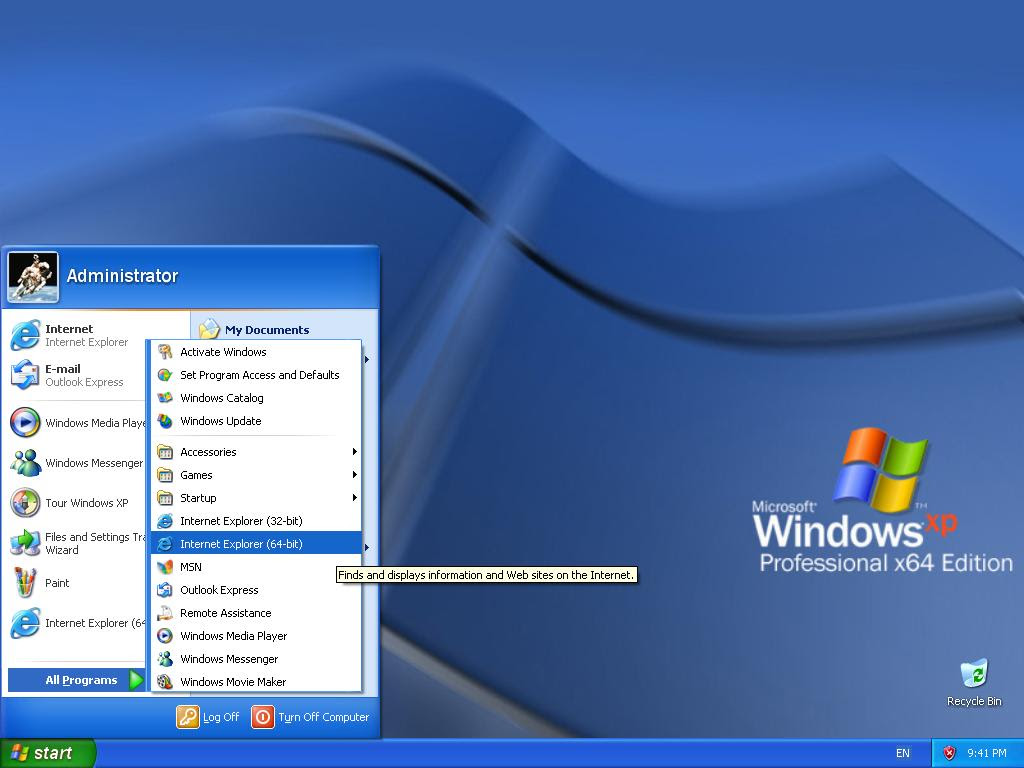The image size is (1024, 768).
Task: Open Set Program Access and Defaults
Action: click(256, 375)
